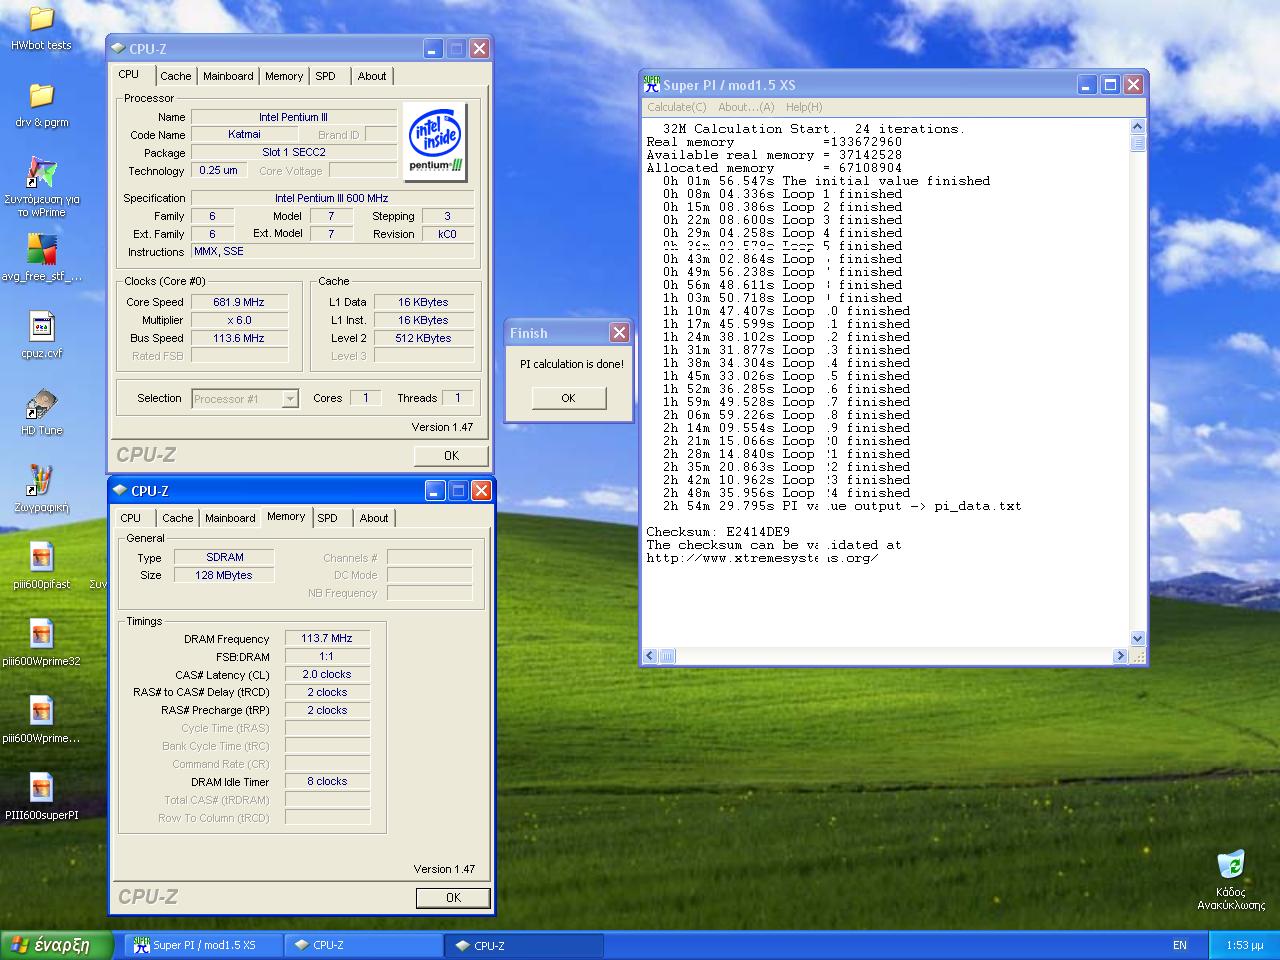Click the Size 128 MBytes field
The image size is (1280, 960).
click(x=225, y=575)
